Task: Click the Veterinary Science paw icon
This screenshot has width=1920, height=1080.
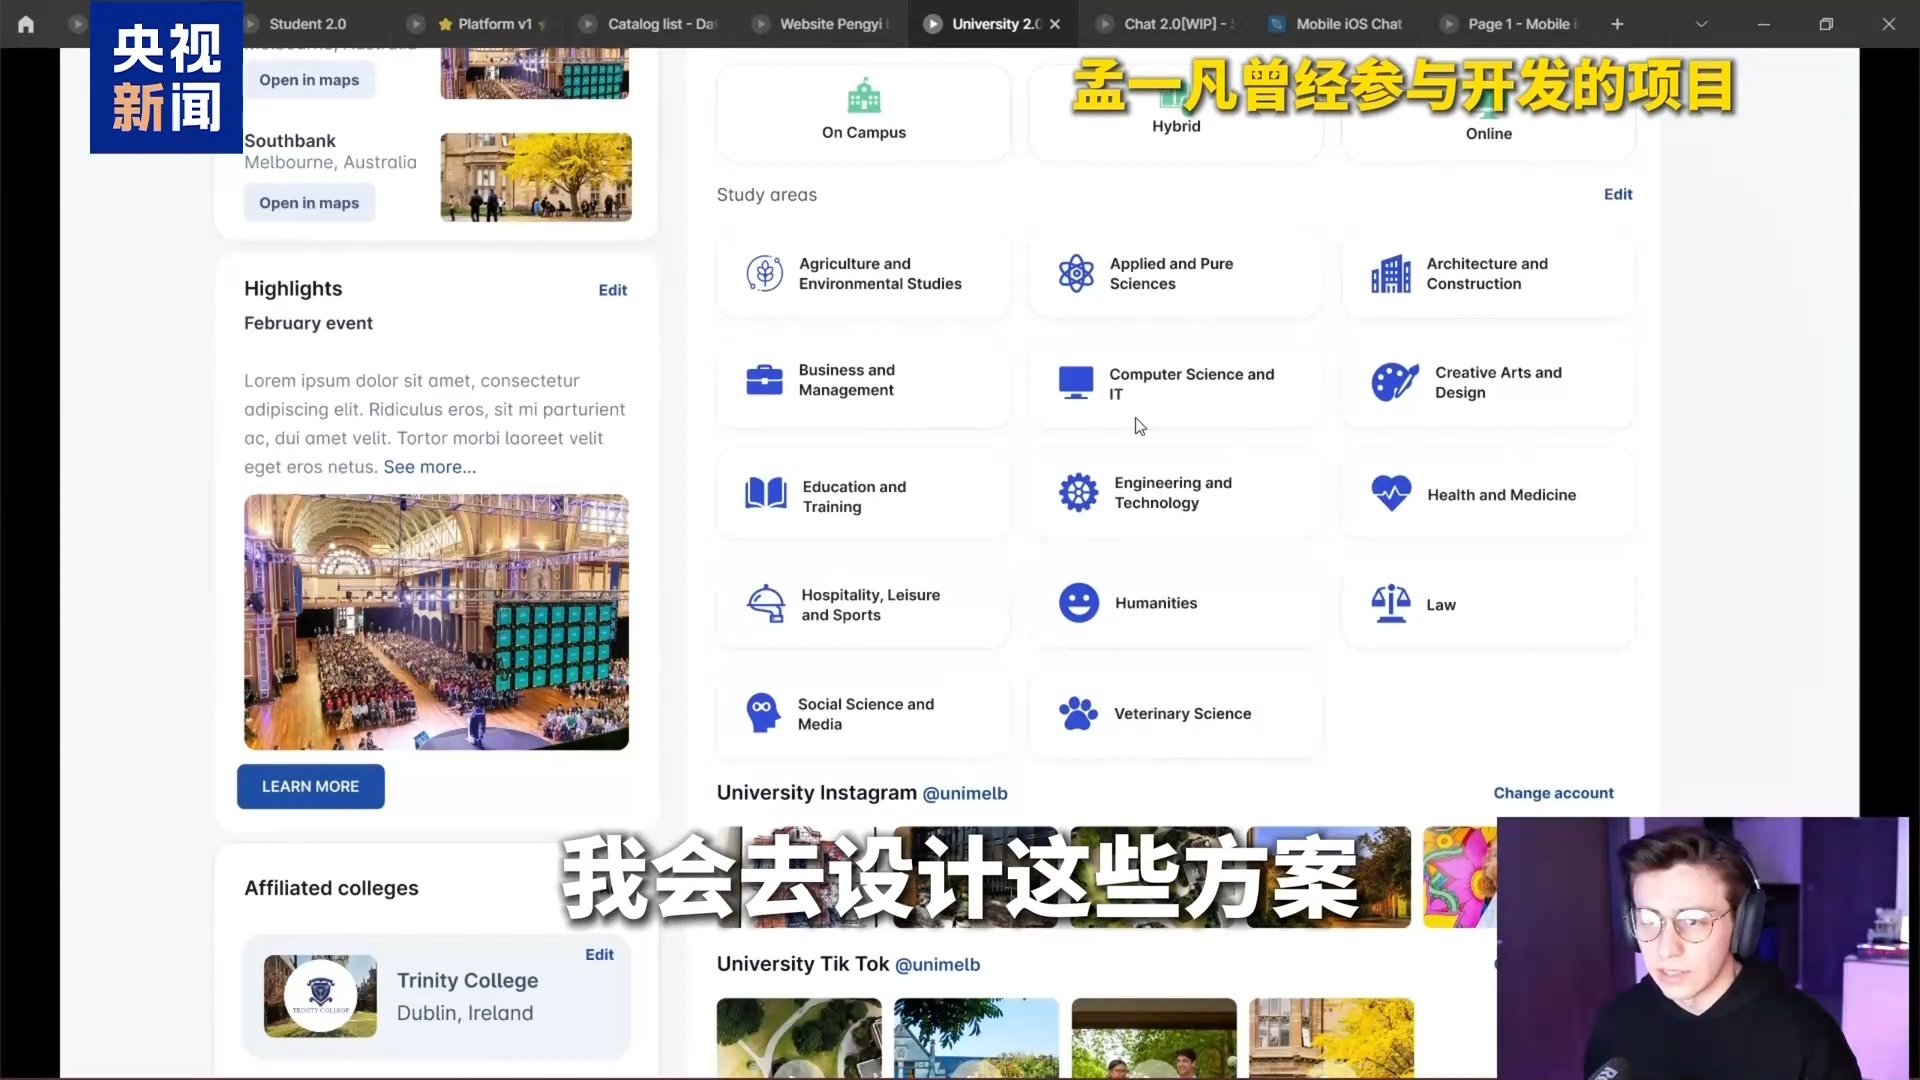Action: tap(1078, 713)
